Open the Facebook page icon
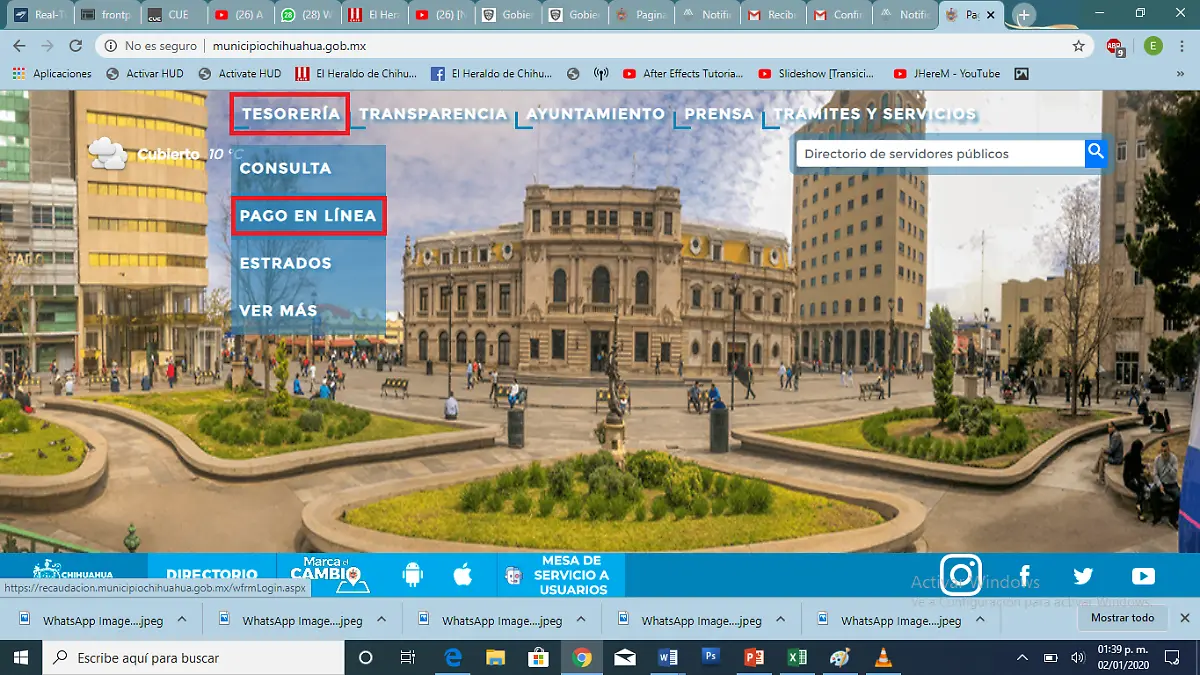Image resolution: width=1200 pixels, height=675 pixels. coord(1024,575)
